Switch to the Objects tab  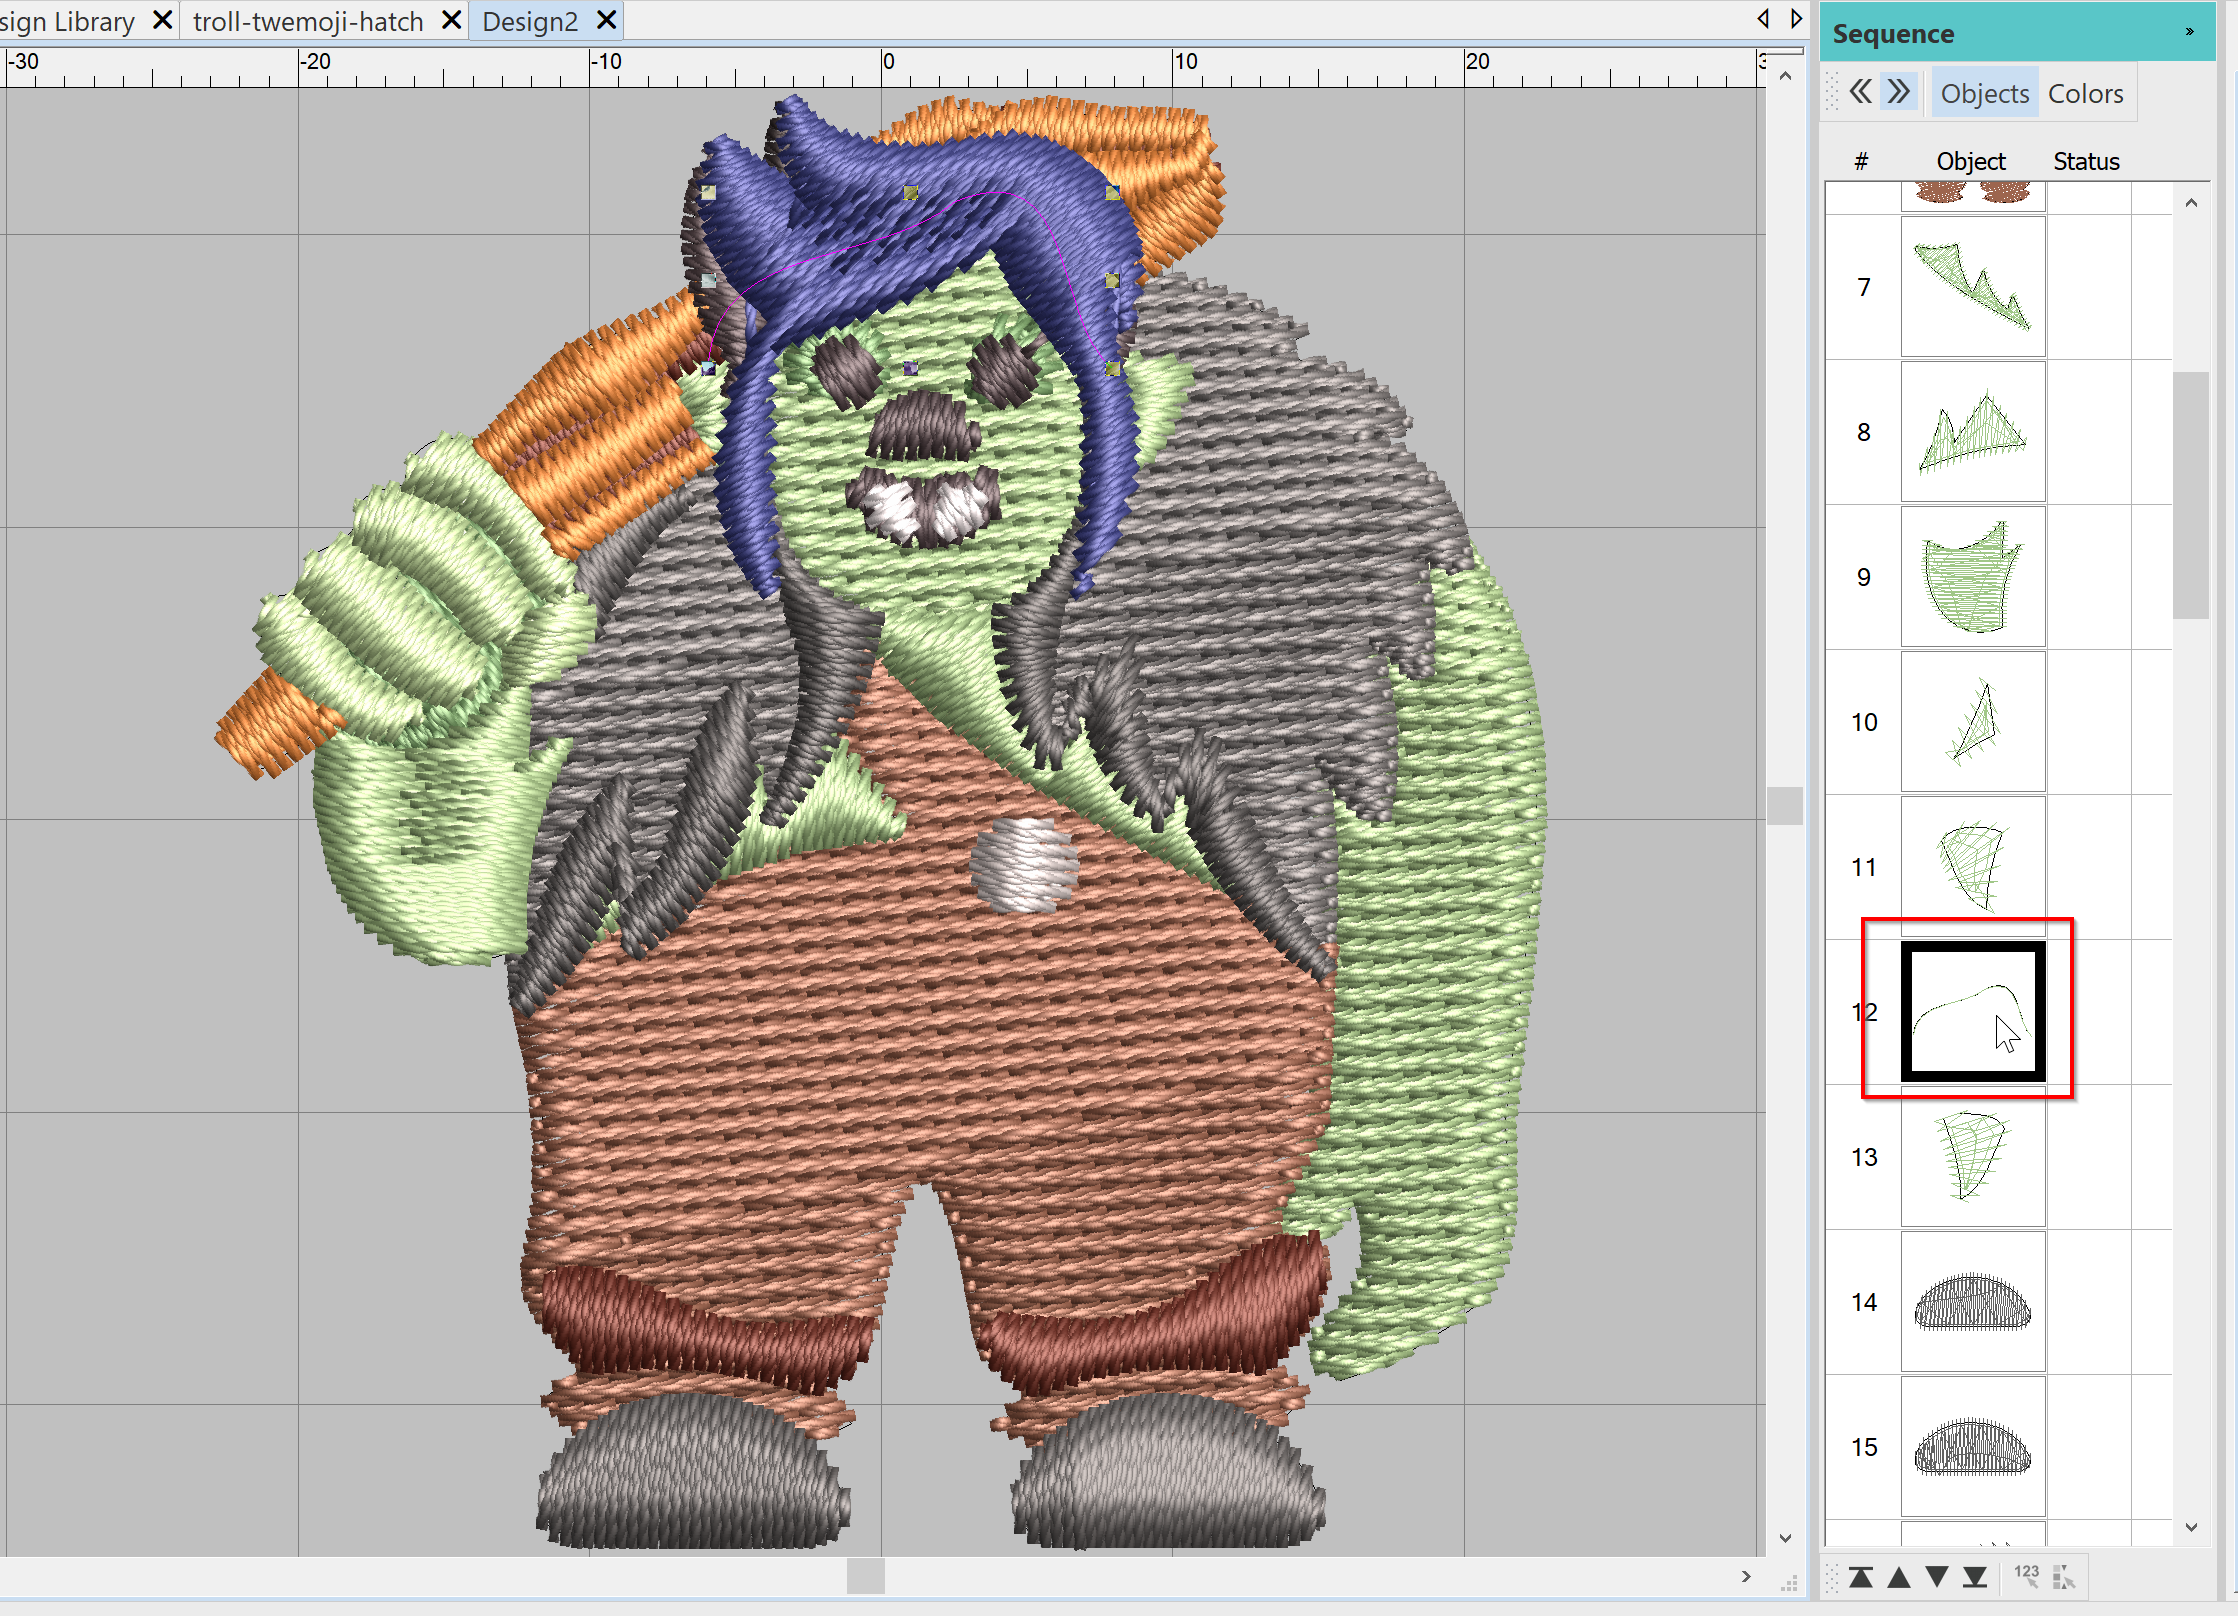(1984, 93)
